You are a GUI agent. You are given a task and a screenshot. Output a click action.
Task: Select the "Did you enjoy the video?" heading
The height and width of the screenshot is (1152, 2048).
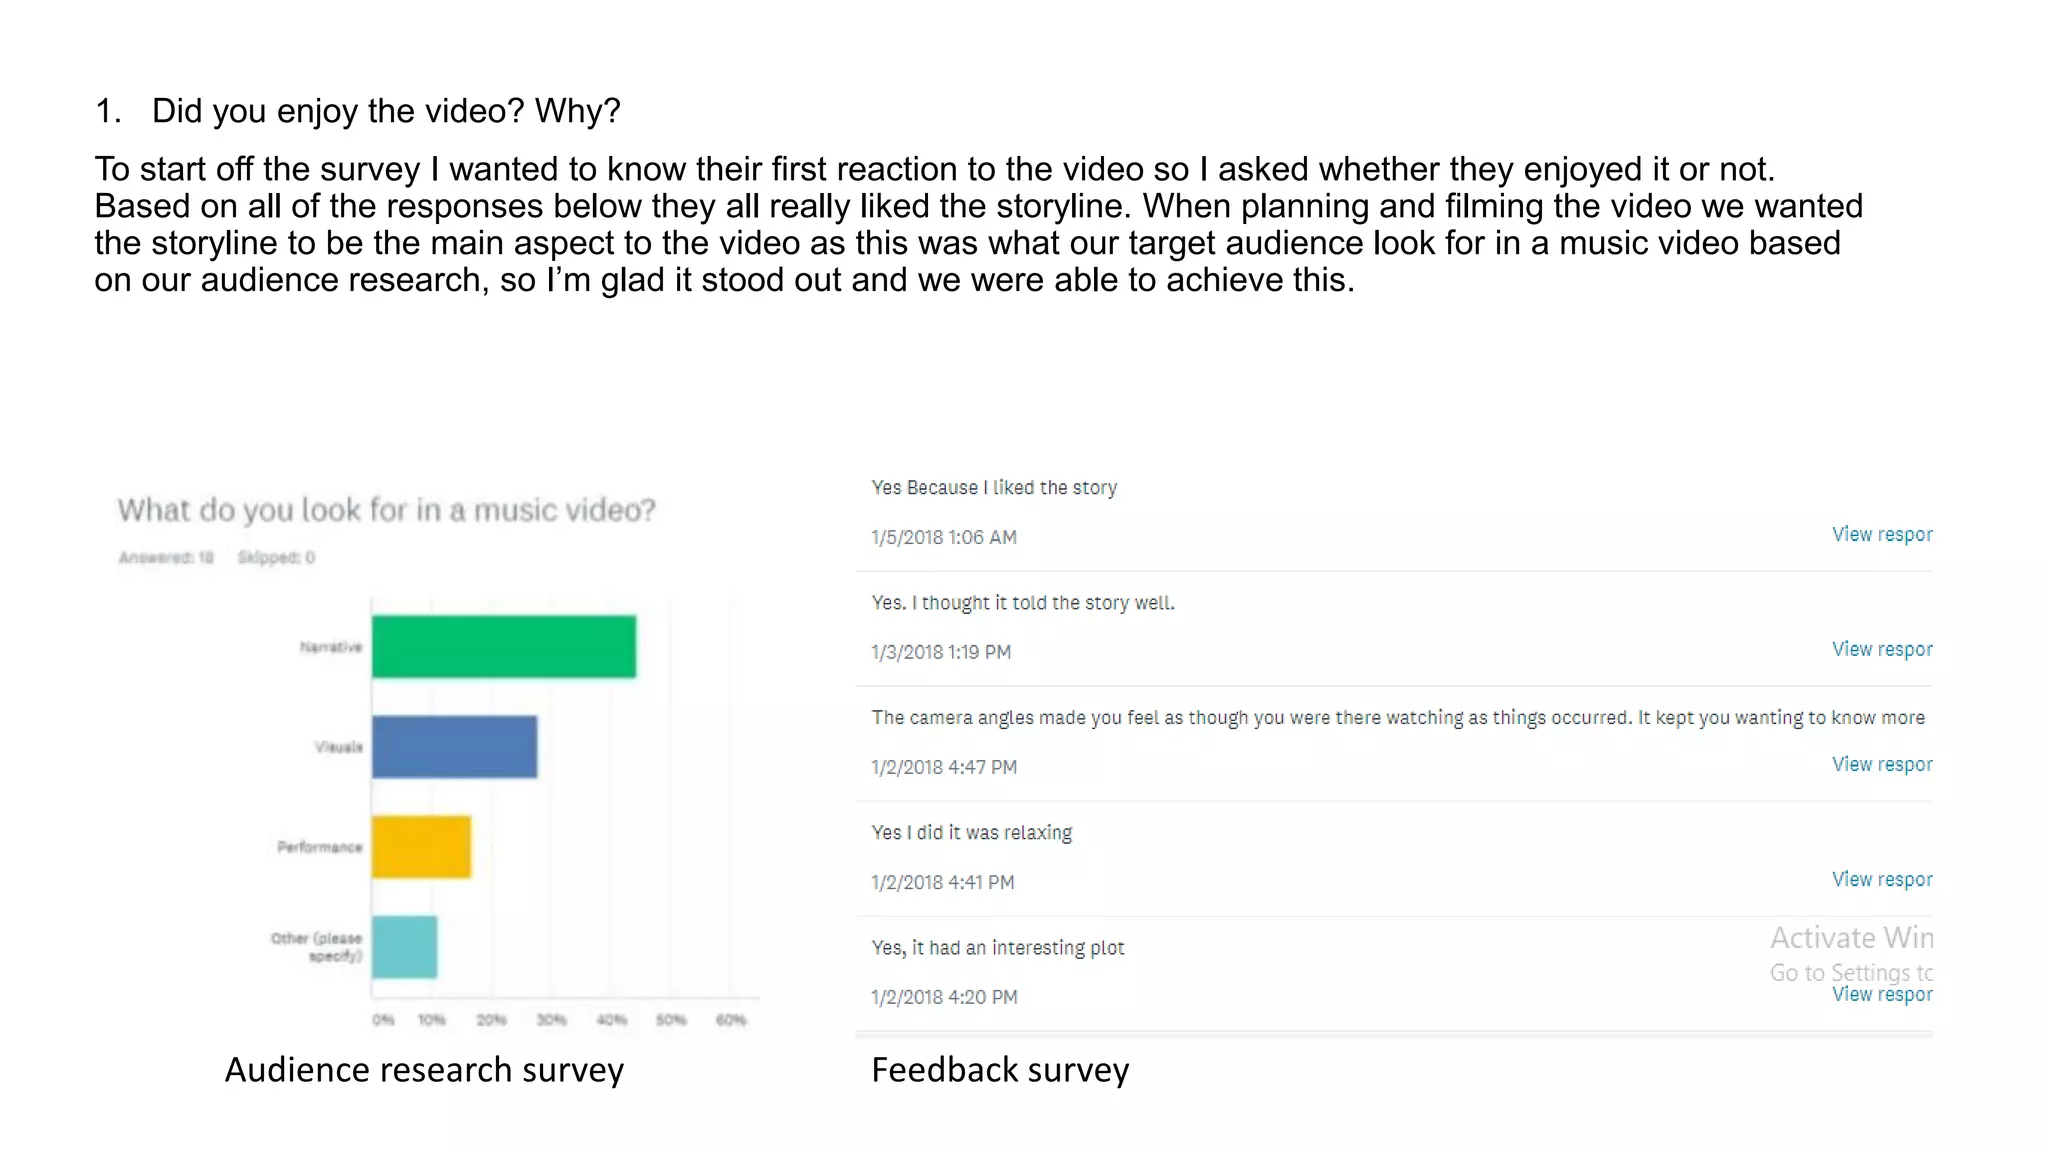click(385, 111)
